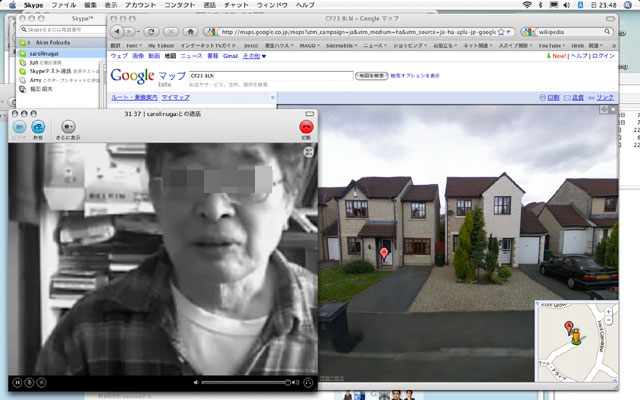Click the Google Maps search box
640x400 pixels.
point(271,76)
